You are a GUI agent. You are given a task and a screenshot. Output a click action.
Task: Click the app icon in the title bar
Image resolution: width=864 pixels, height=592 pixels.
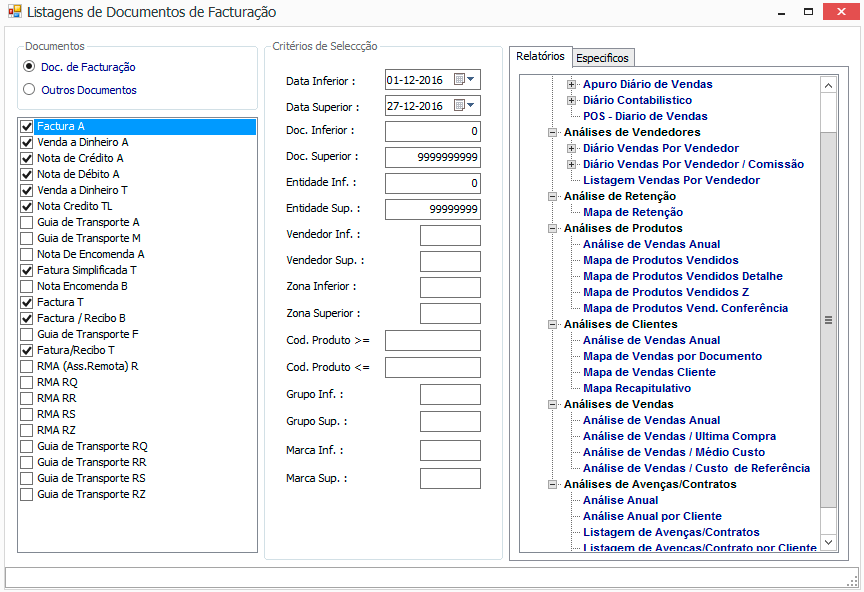click(x=14, y=12)
